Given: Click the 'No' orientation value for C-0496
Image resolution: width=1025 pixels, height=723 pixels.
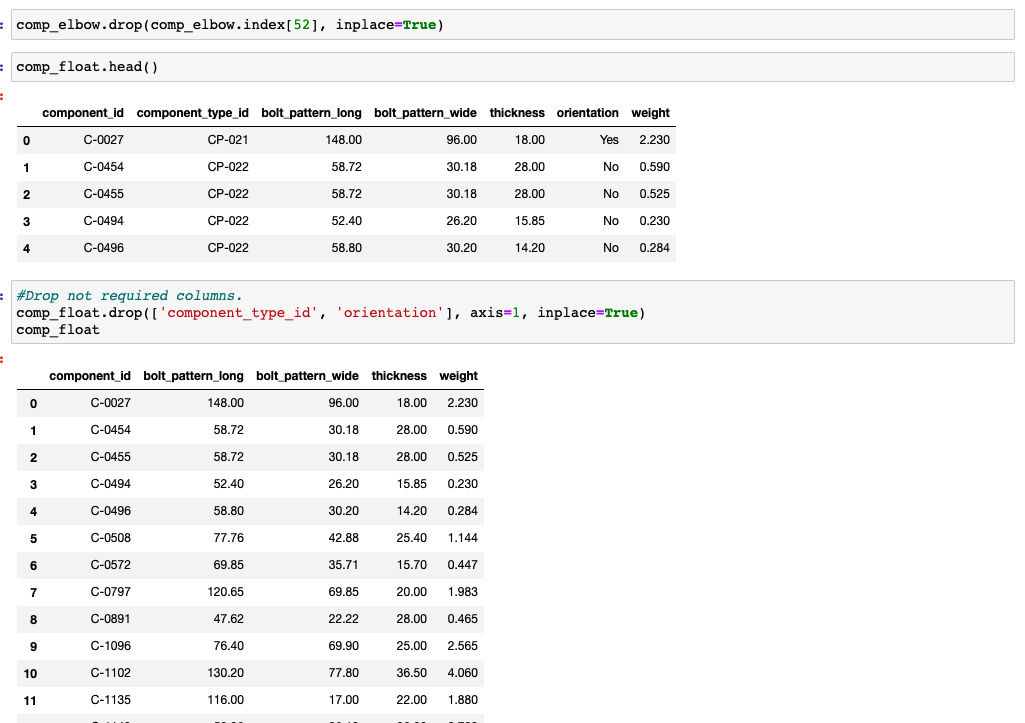Looking at the screenshot, I should click(x=611, y=248).
